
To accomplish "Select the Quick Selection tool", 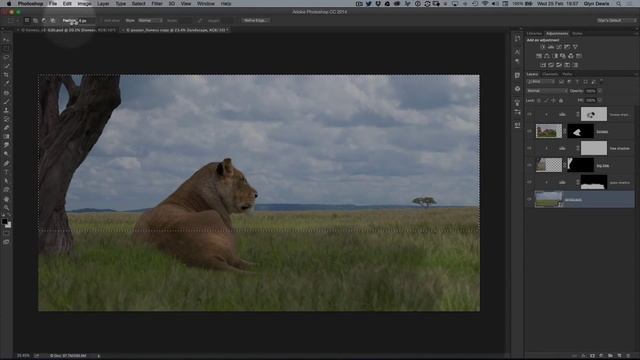I will (6, 66).
